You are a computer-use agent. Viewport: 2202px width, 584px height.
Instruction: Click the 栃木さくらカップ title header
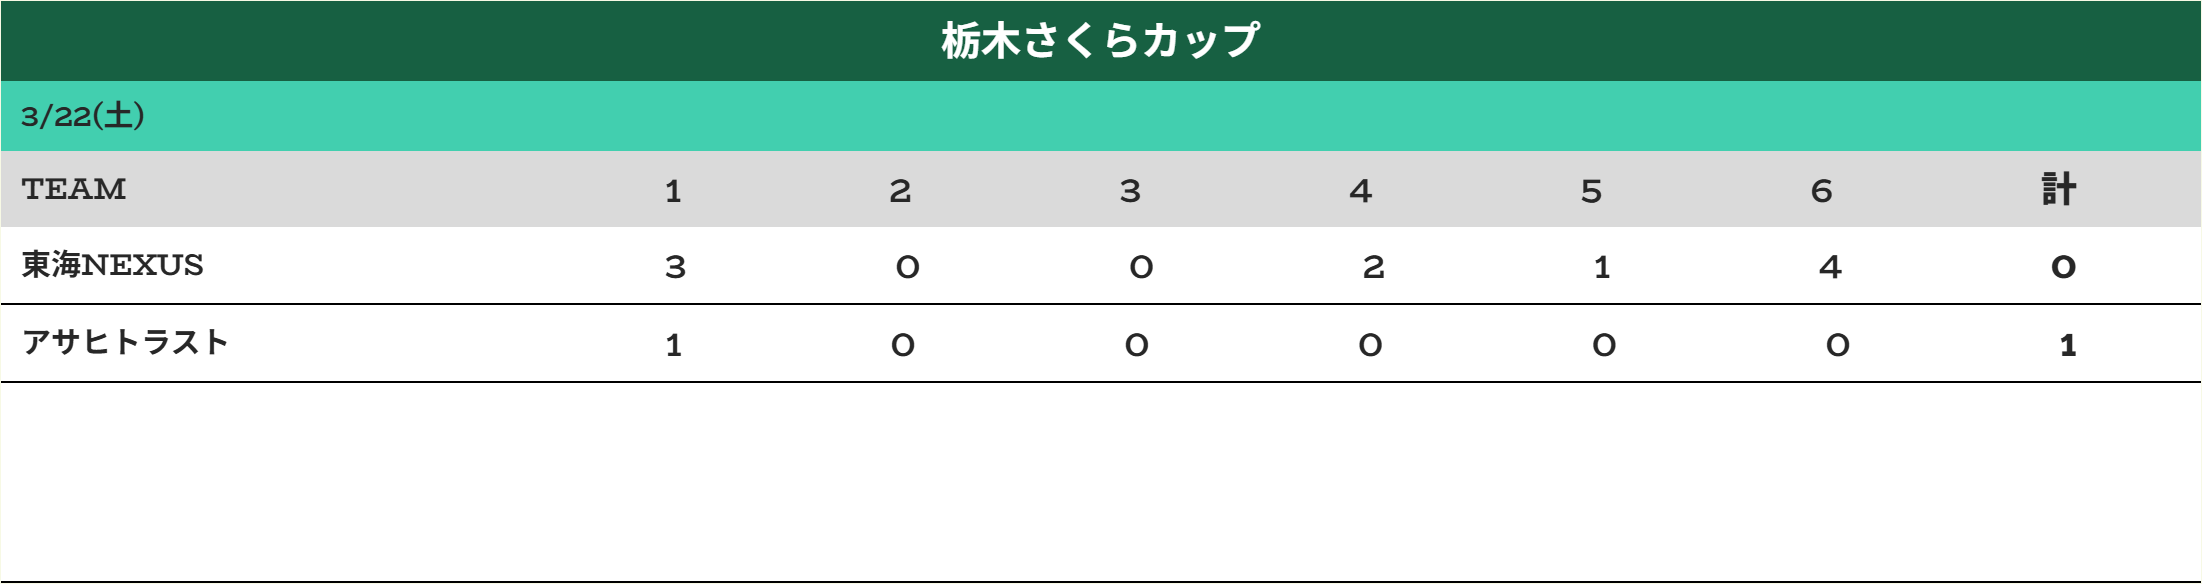tap(1100, 41)
